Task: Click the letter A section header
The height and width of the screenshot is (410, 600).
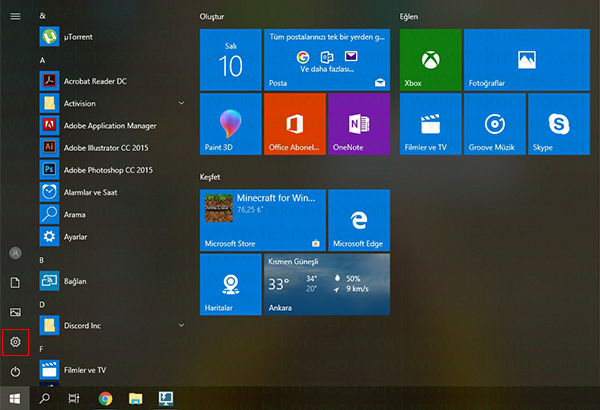Action: click(42, 60)
